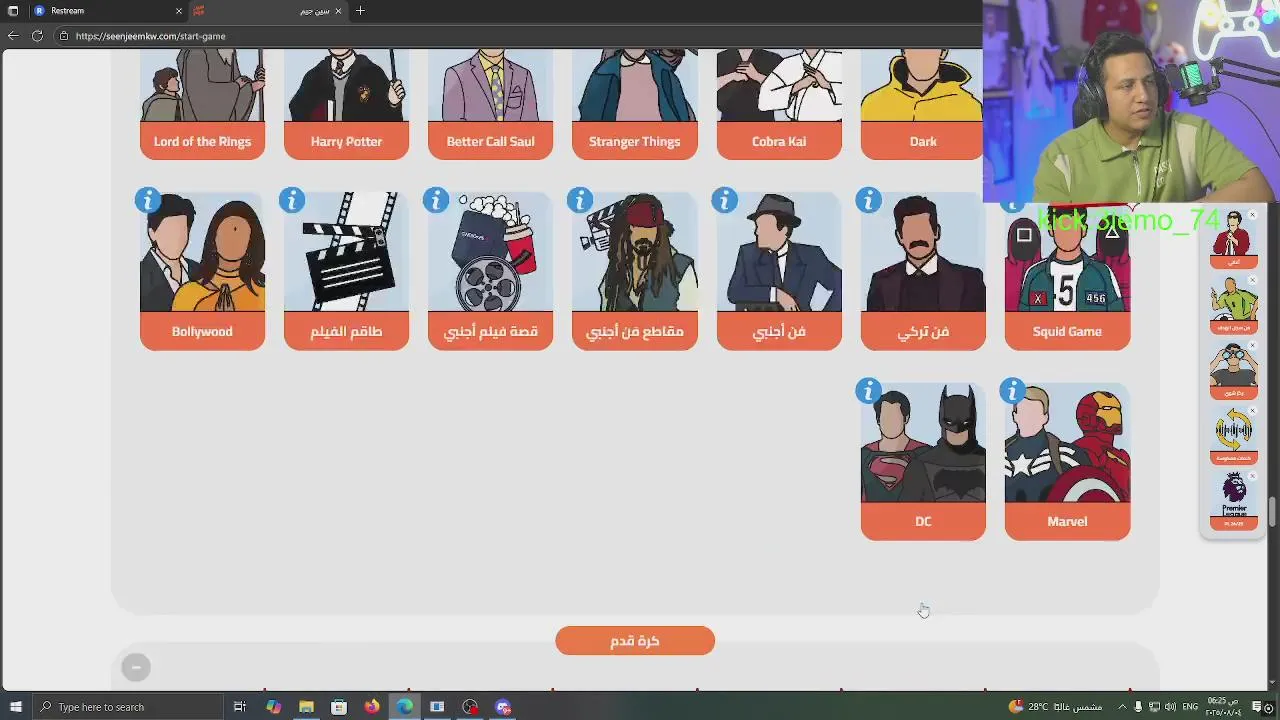
Task: Show info for the DC category
Action: coord(868,391)
